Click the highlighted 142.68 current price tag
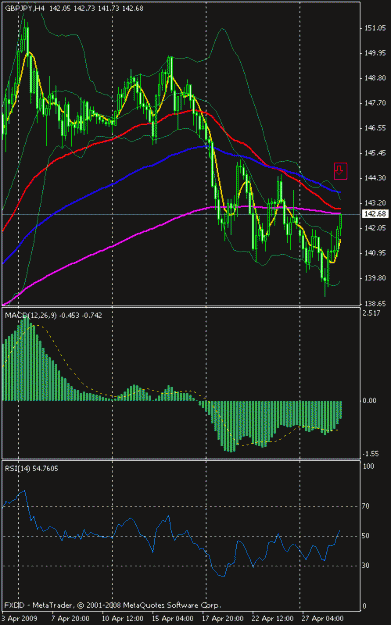The image size is (391, 625). pos(375,214)
